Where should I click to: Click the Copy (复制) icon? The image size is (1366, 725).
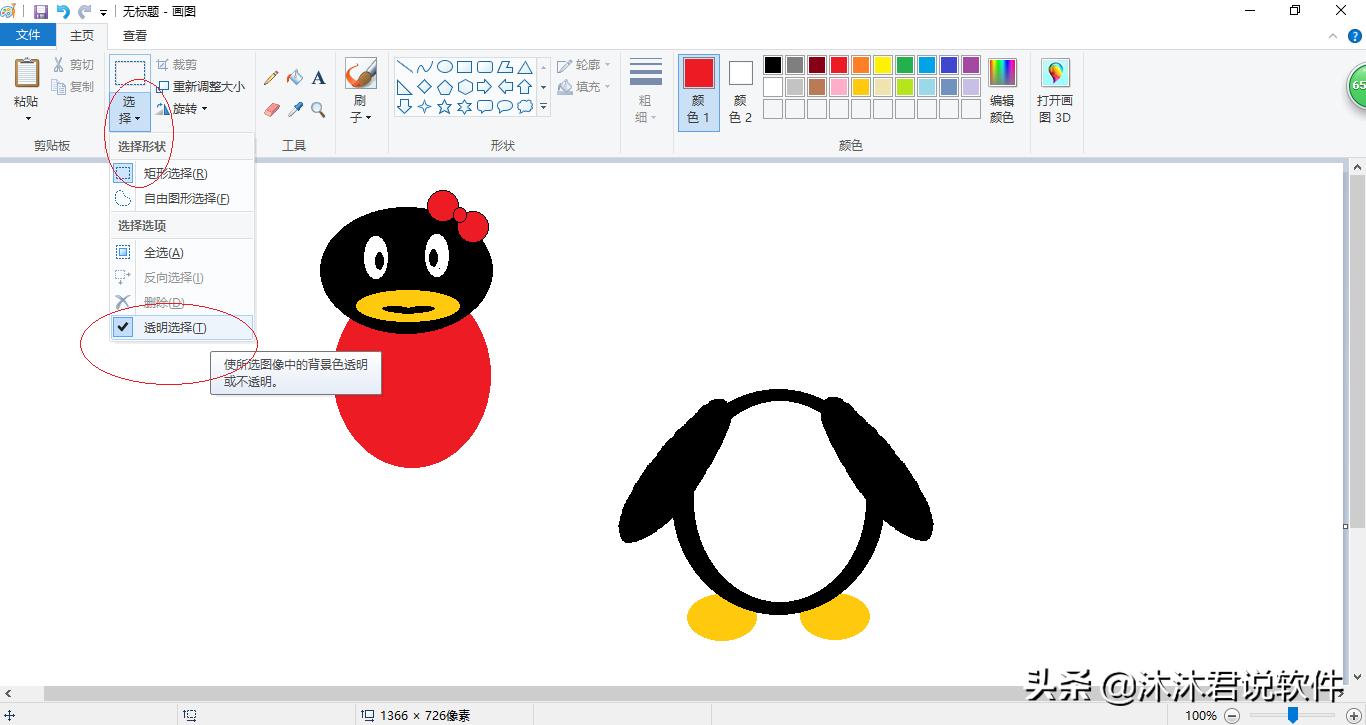click(59, 87)
